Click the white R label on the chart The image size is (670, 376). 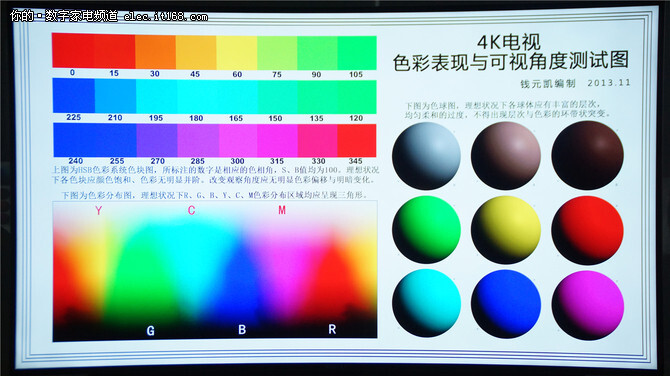tap(332, 329)
